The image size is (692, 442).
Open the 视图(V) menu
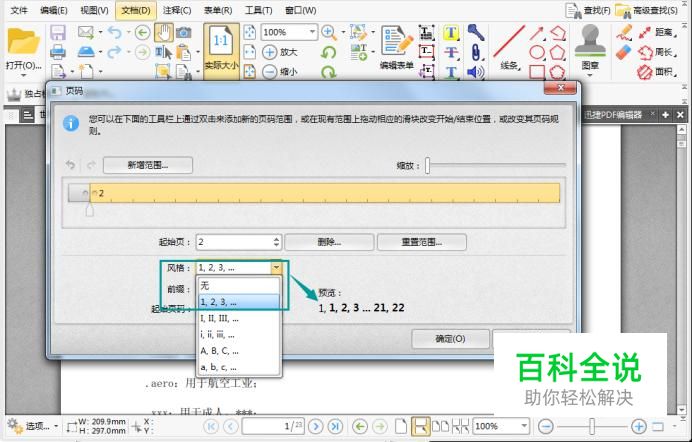point(94,10)
